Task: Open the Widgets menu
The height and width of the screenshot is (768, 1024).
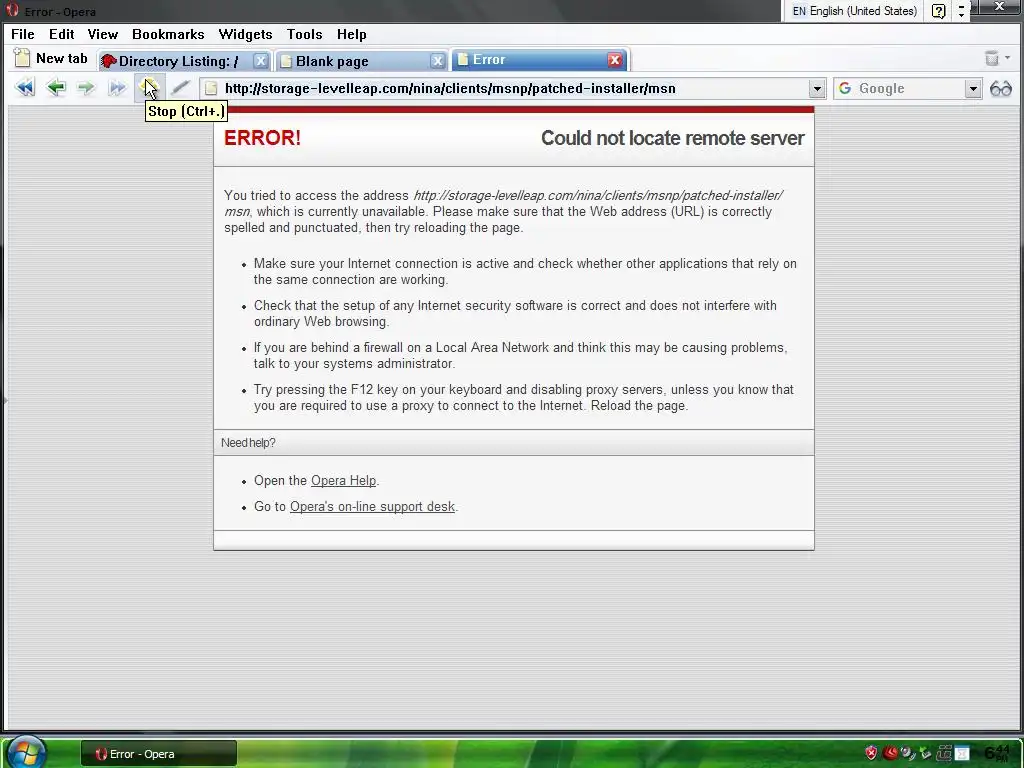Action: (x=245, y=34)
